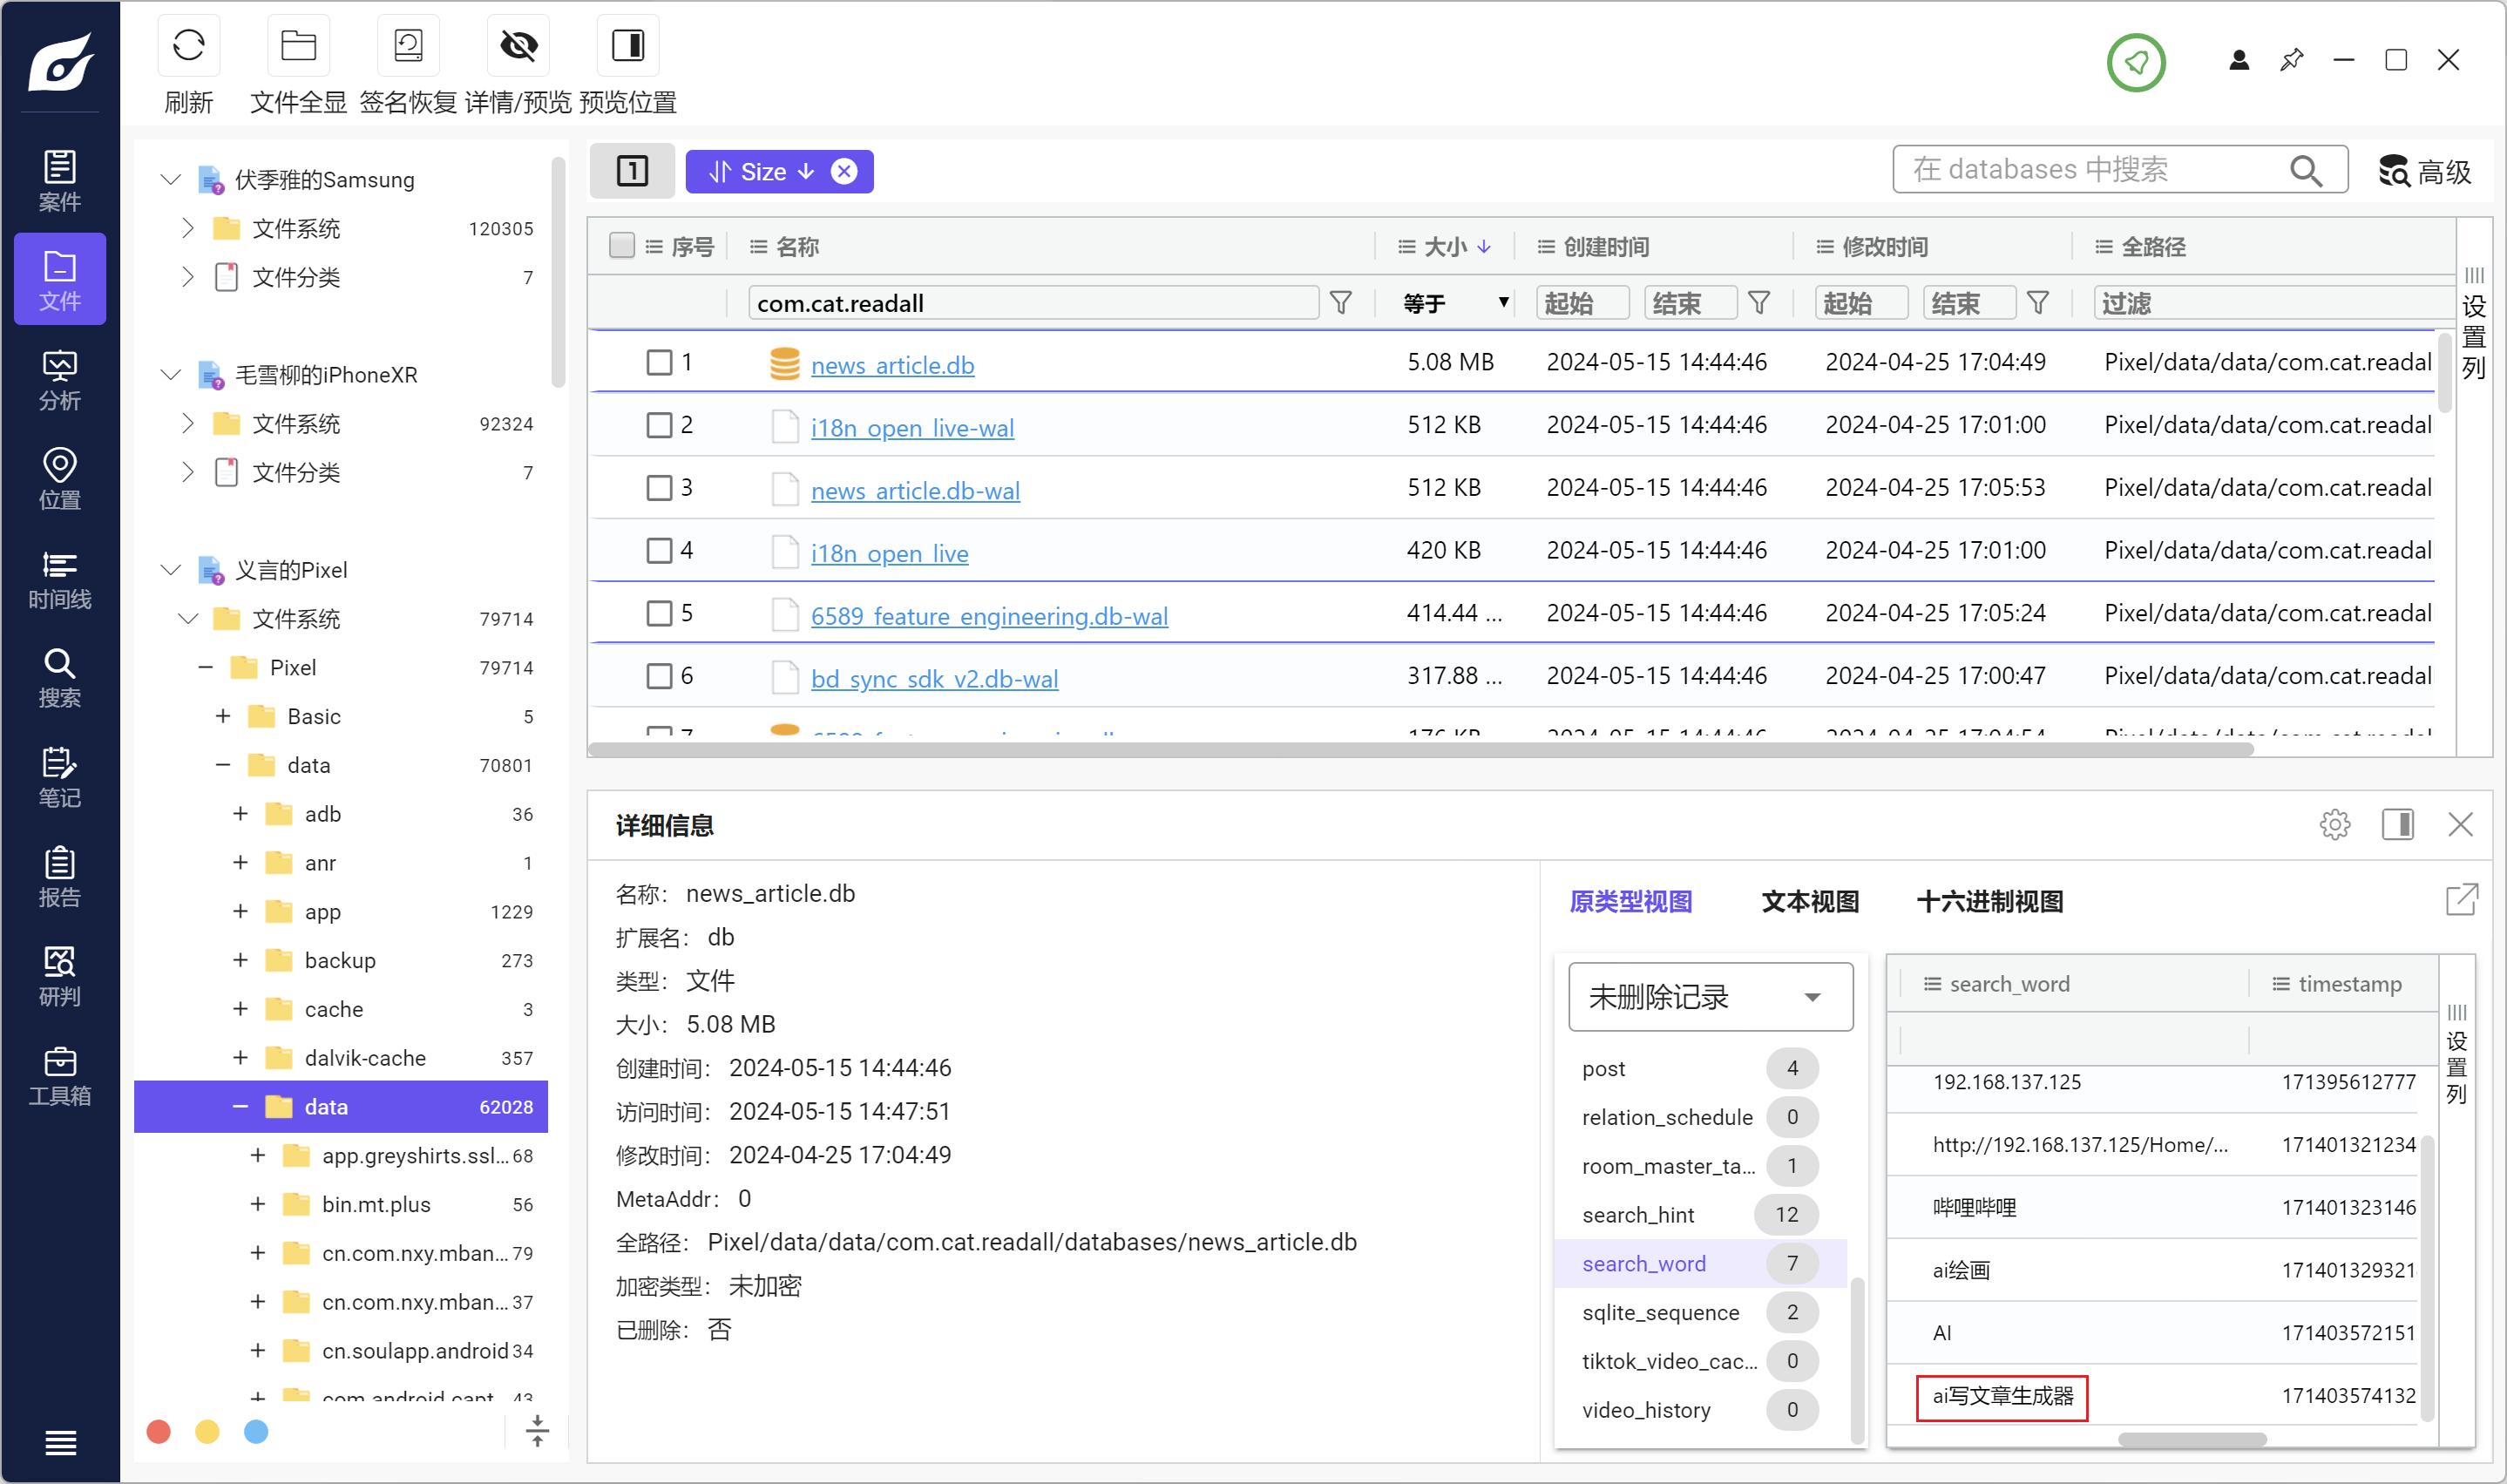Click the collapse tree icon below file tree
The width and height of the screenshot is (2507, 1484).
pos(537,1431)
